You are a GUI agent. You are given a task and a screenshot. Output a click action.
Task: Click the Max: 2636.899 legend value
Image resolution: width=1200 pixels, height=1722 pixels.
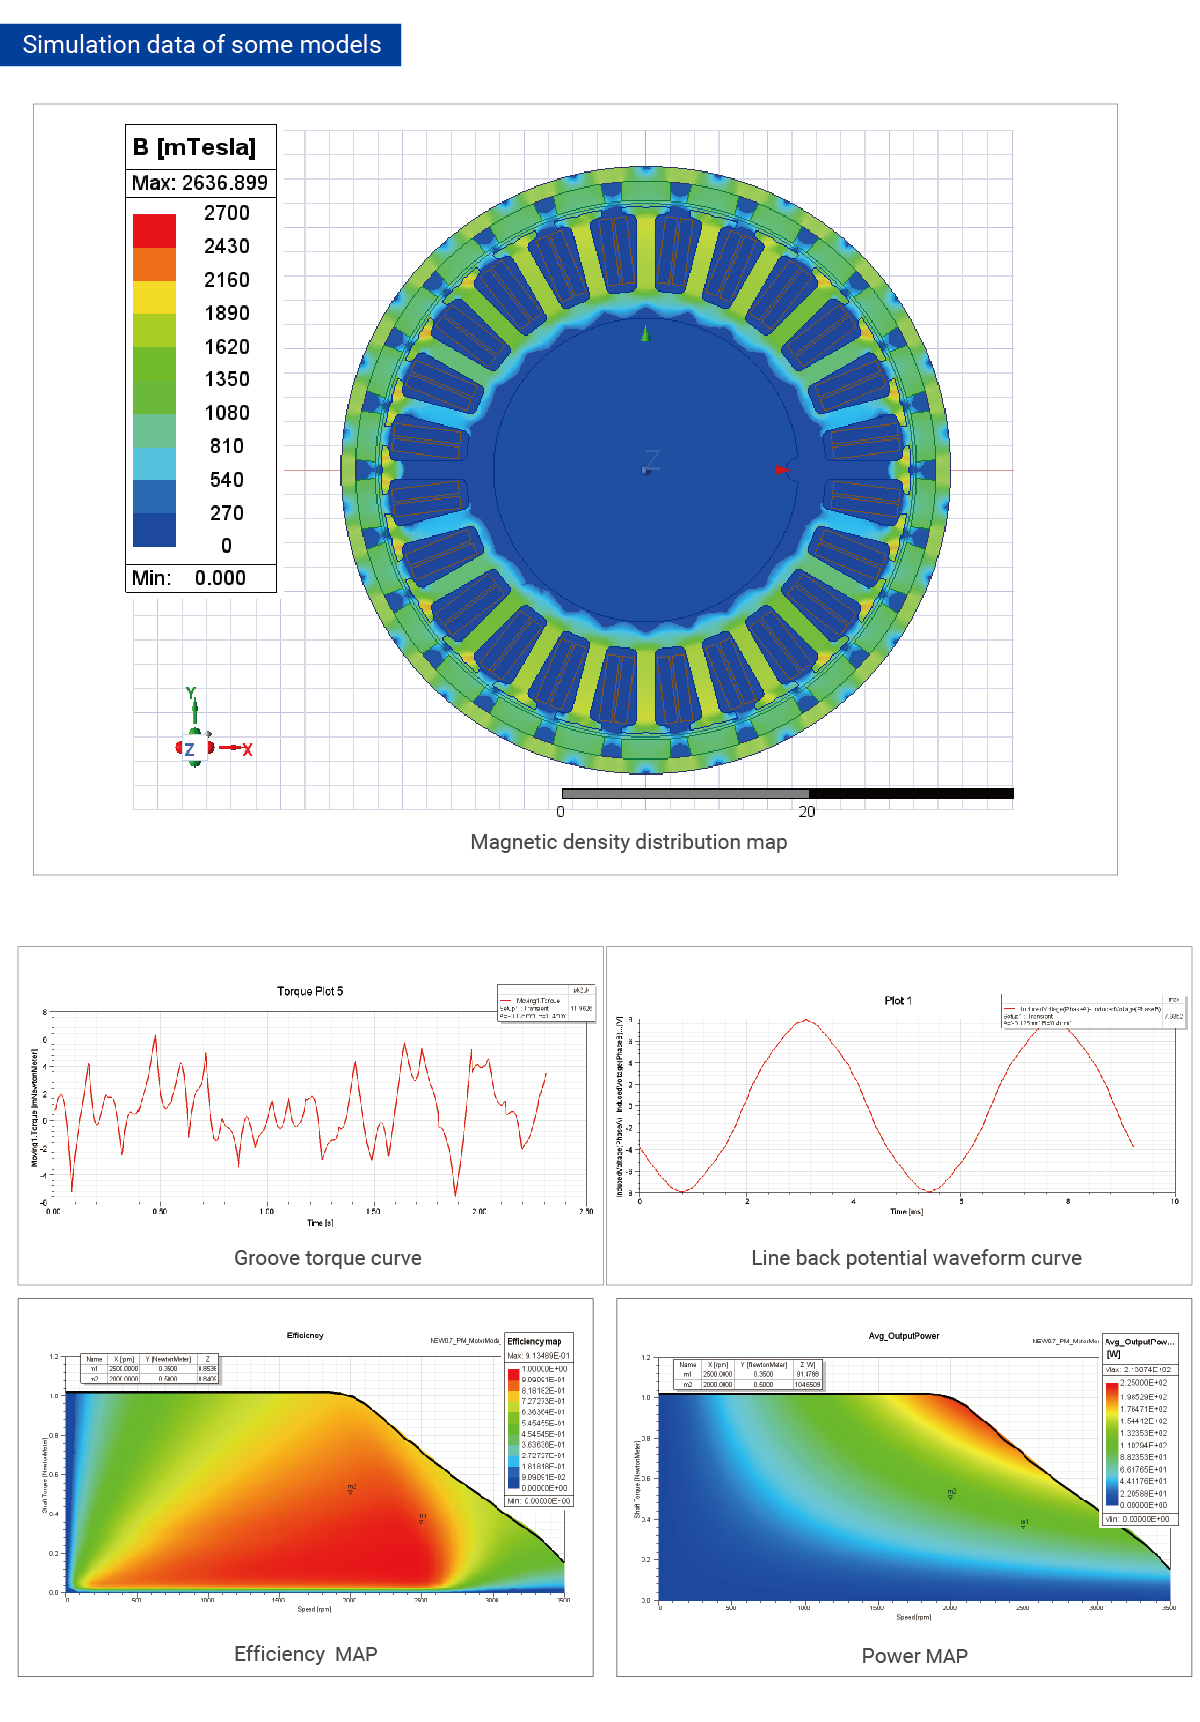[200, 183]
